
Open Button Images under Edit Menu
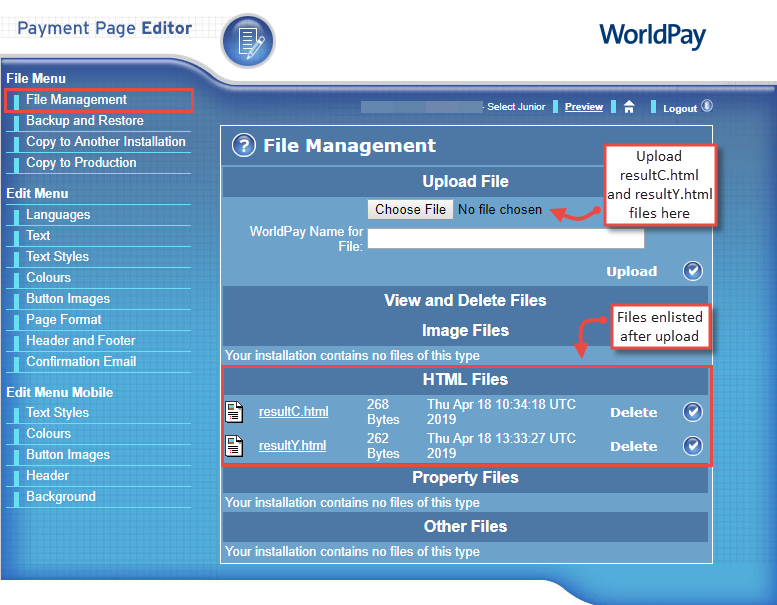pos(68,298)
